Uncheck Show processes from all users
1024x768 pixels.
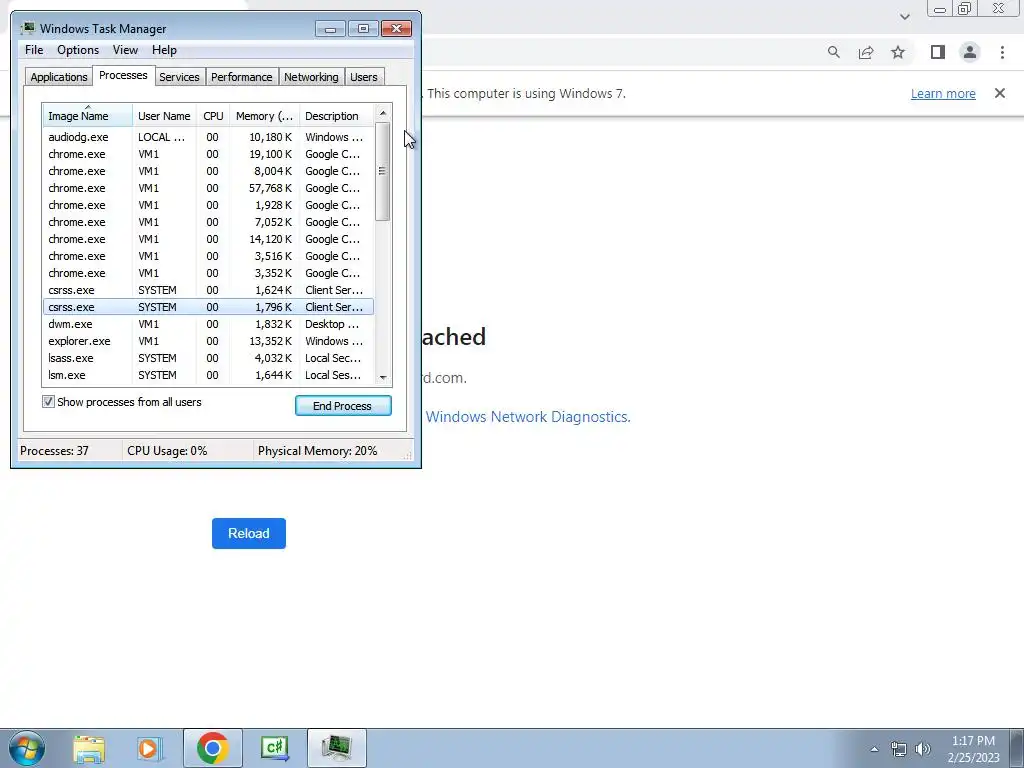[48, 402]
